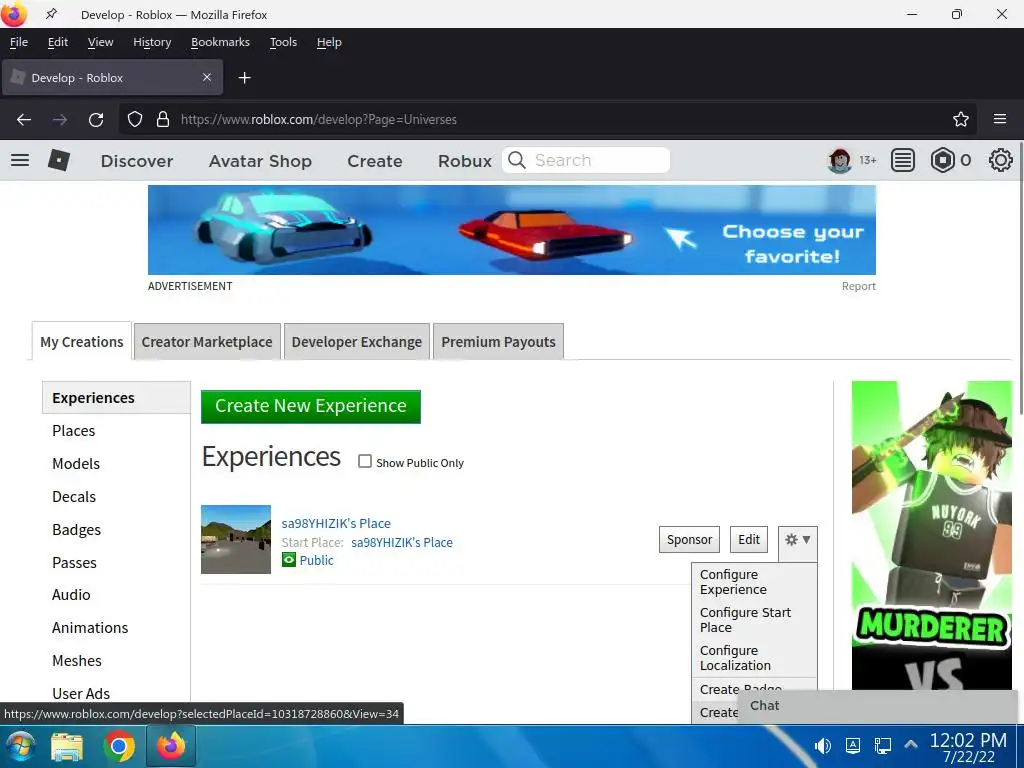Select Decals in the sidebar
Image resolution: width=1024 pixels, height=768 pixels.
[x=74, y=496]
